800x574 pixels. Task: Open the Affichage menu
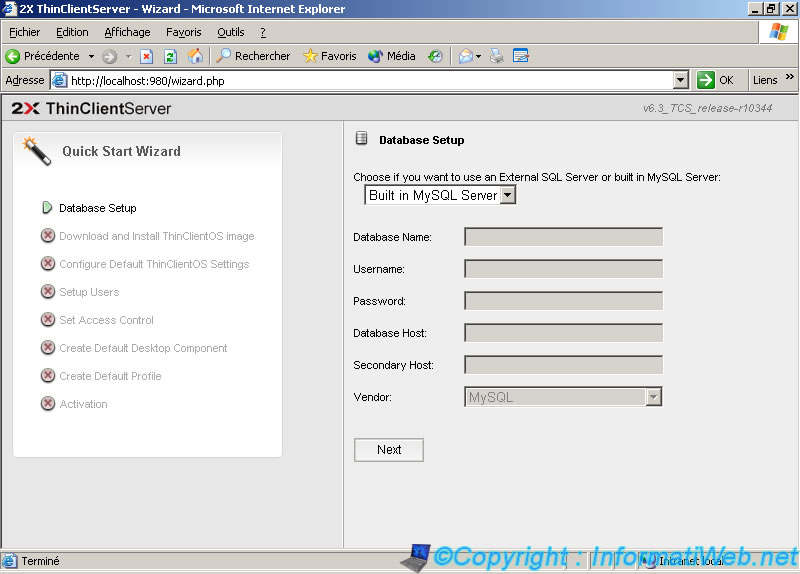127,32
